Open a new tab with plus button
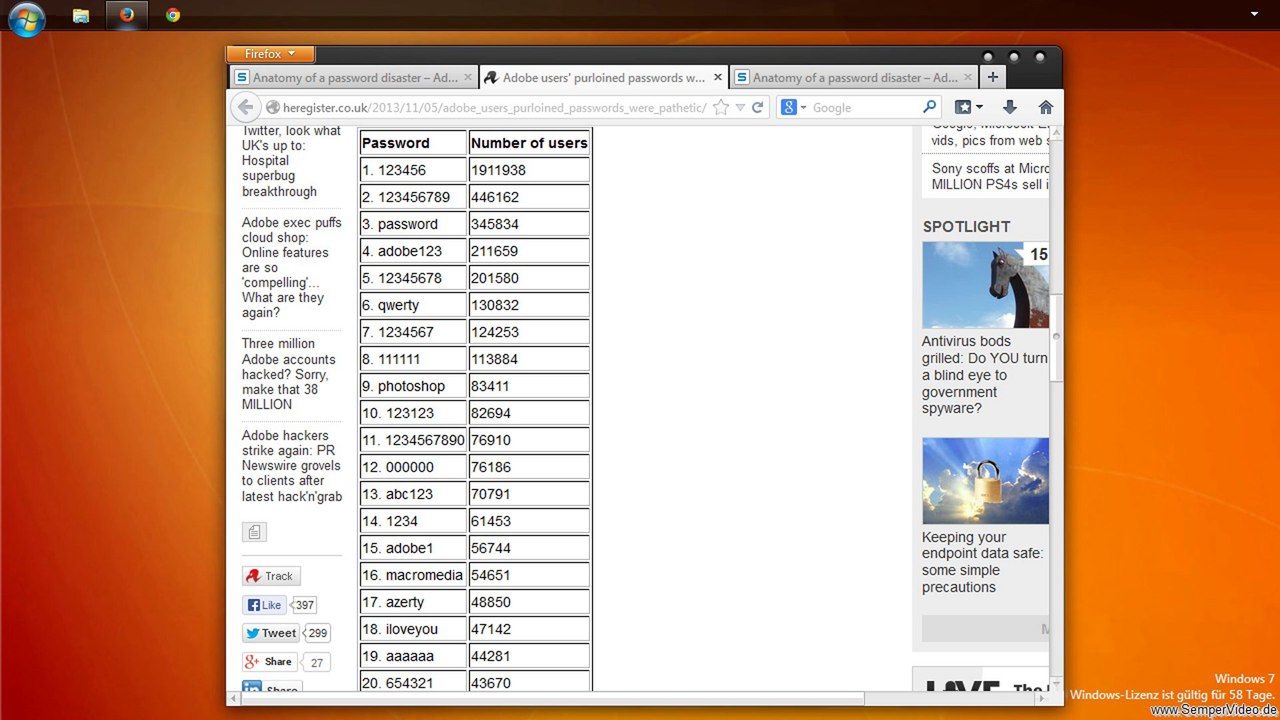This screenshot has width=1280, height=720. coord(992,77)
